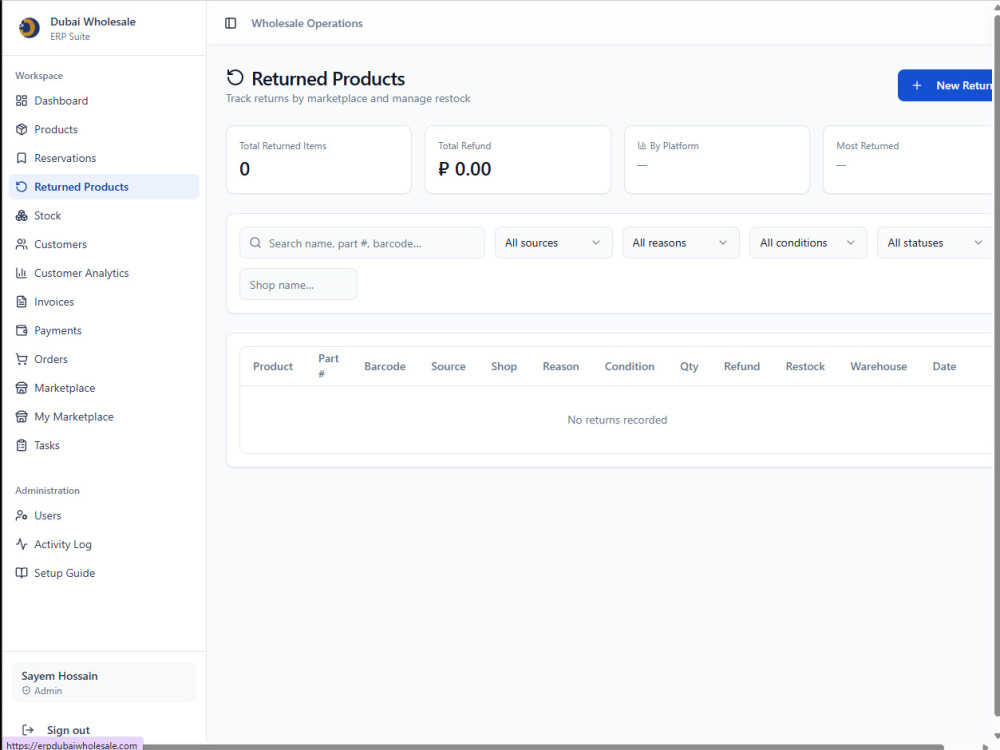Click the Payments wallet icon

tap(22, 330)
